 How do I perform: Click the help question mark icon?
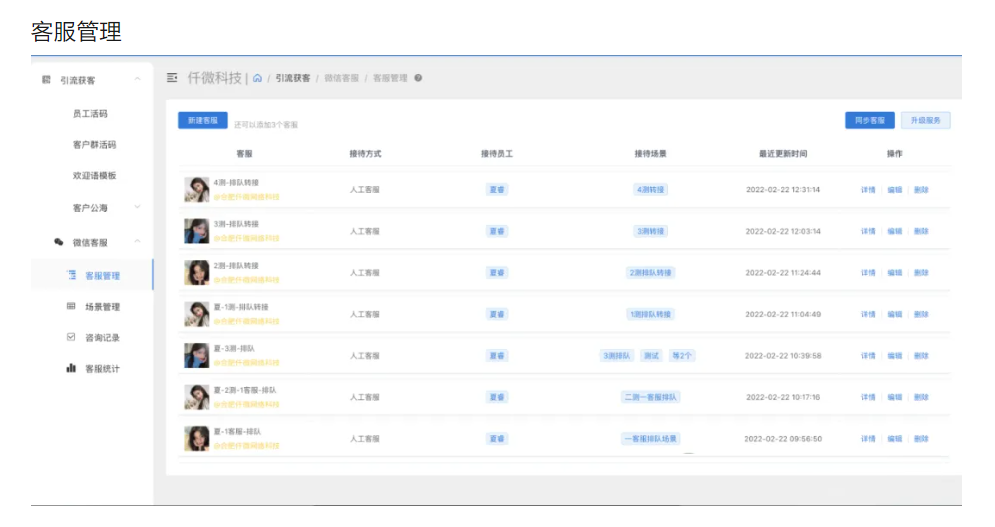click(418, 78)
